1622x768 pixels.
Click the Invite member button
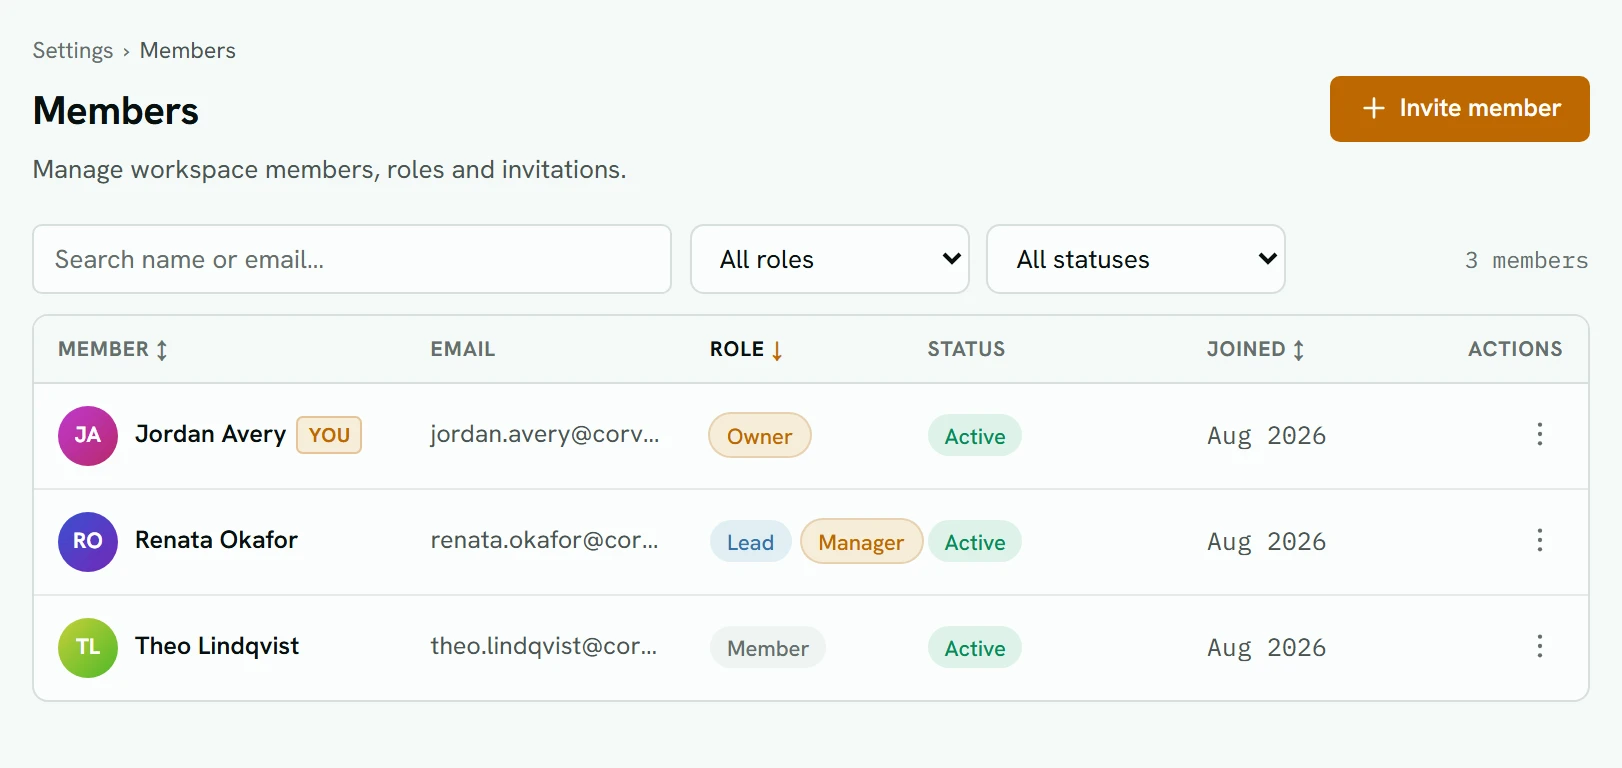pos(1460,109)
